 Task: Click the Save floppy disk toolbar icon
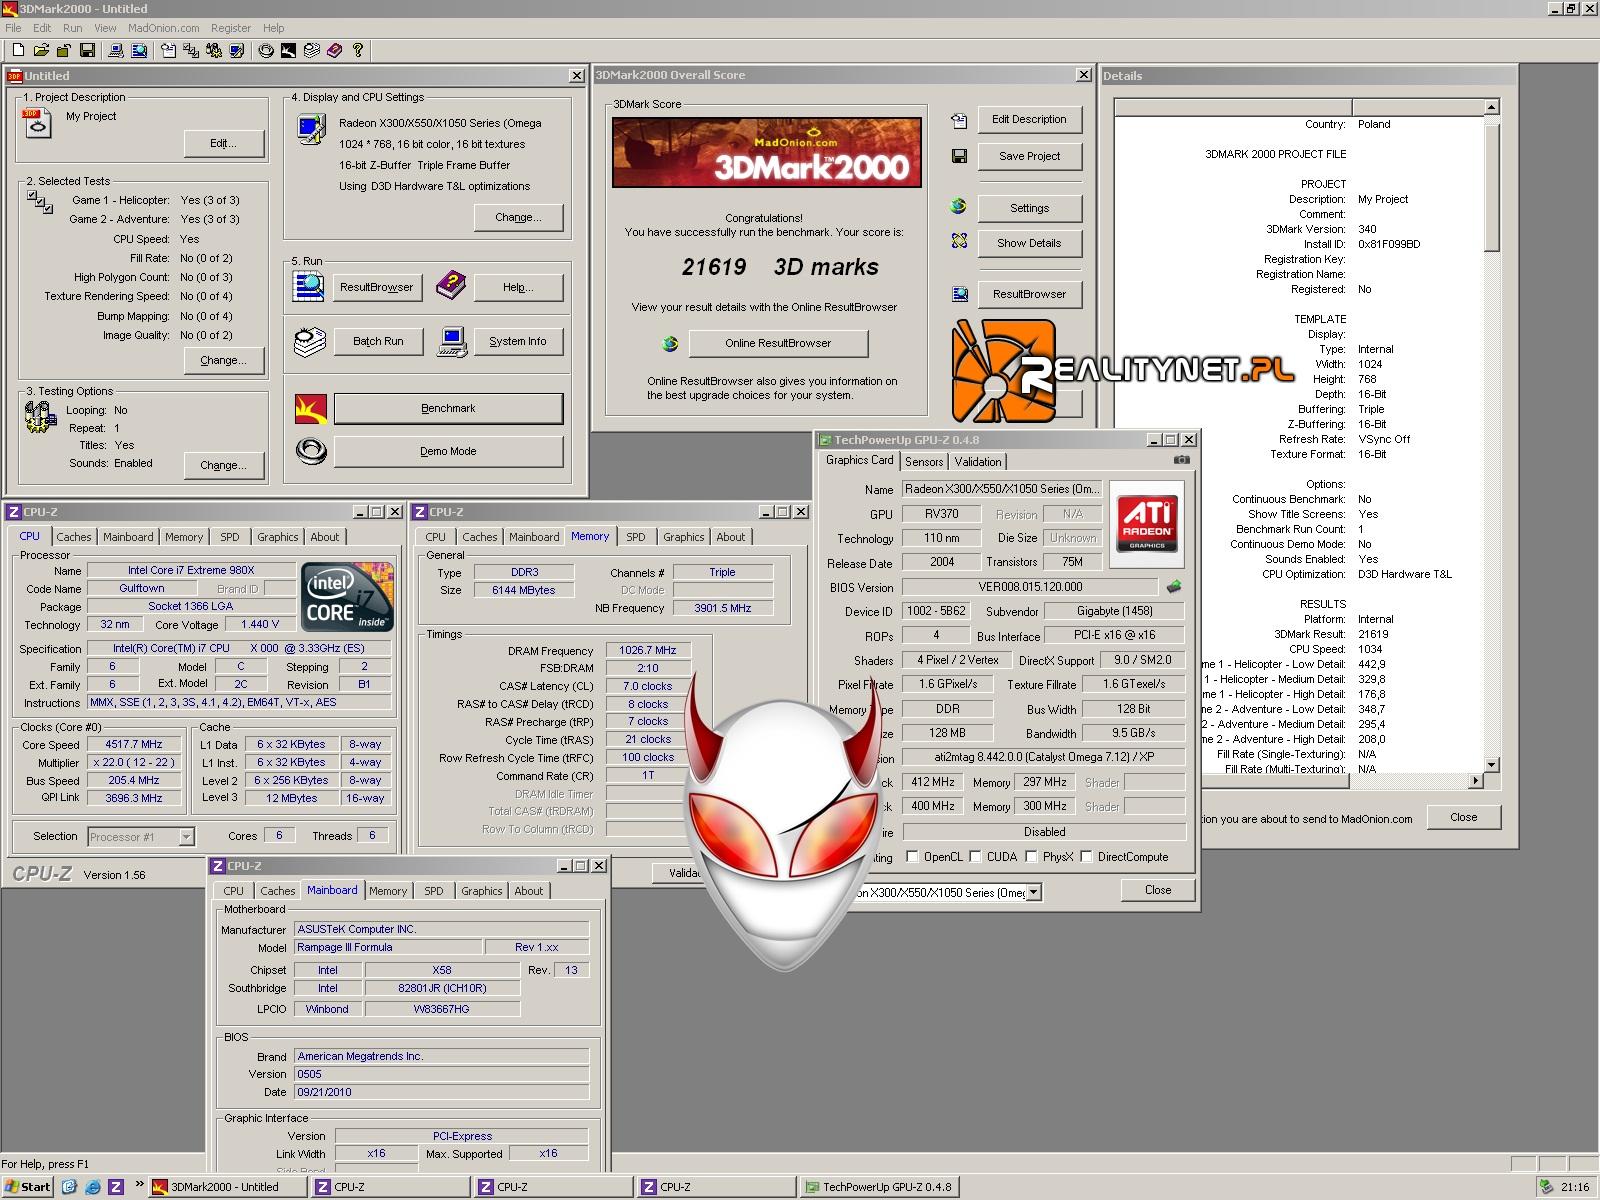coord(87,50)
